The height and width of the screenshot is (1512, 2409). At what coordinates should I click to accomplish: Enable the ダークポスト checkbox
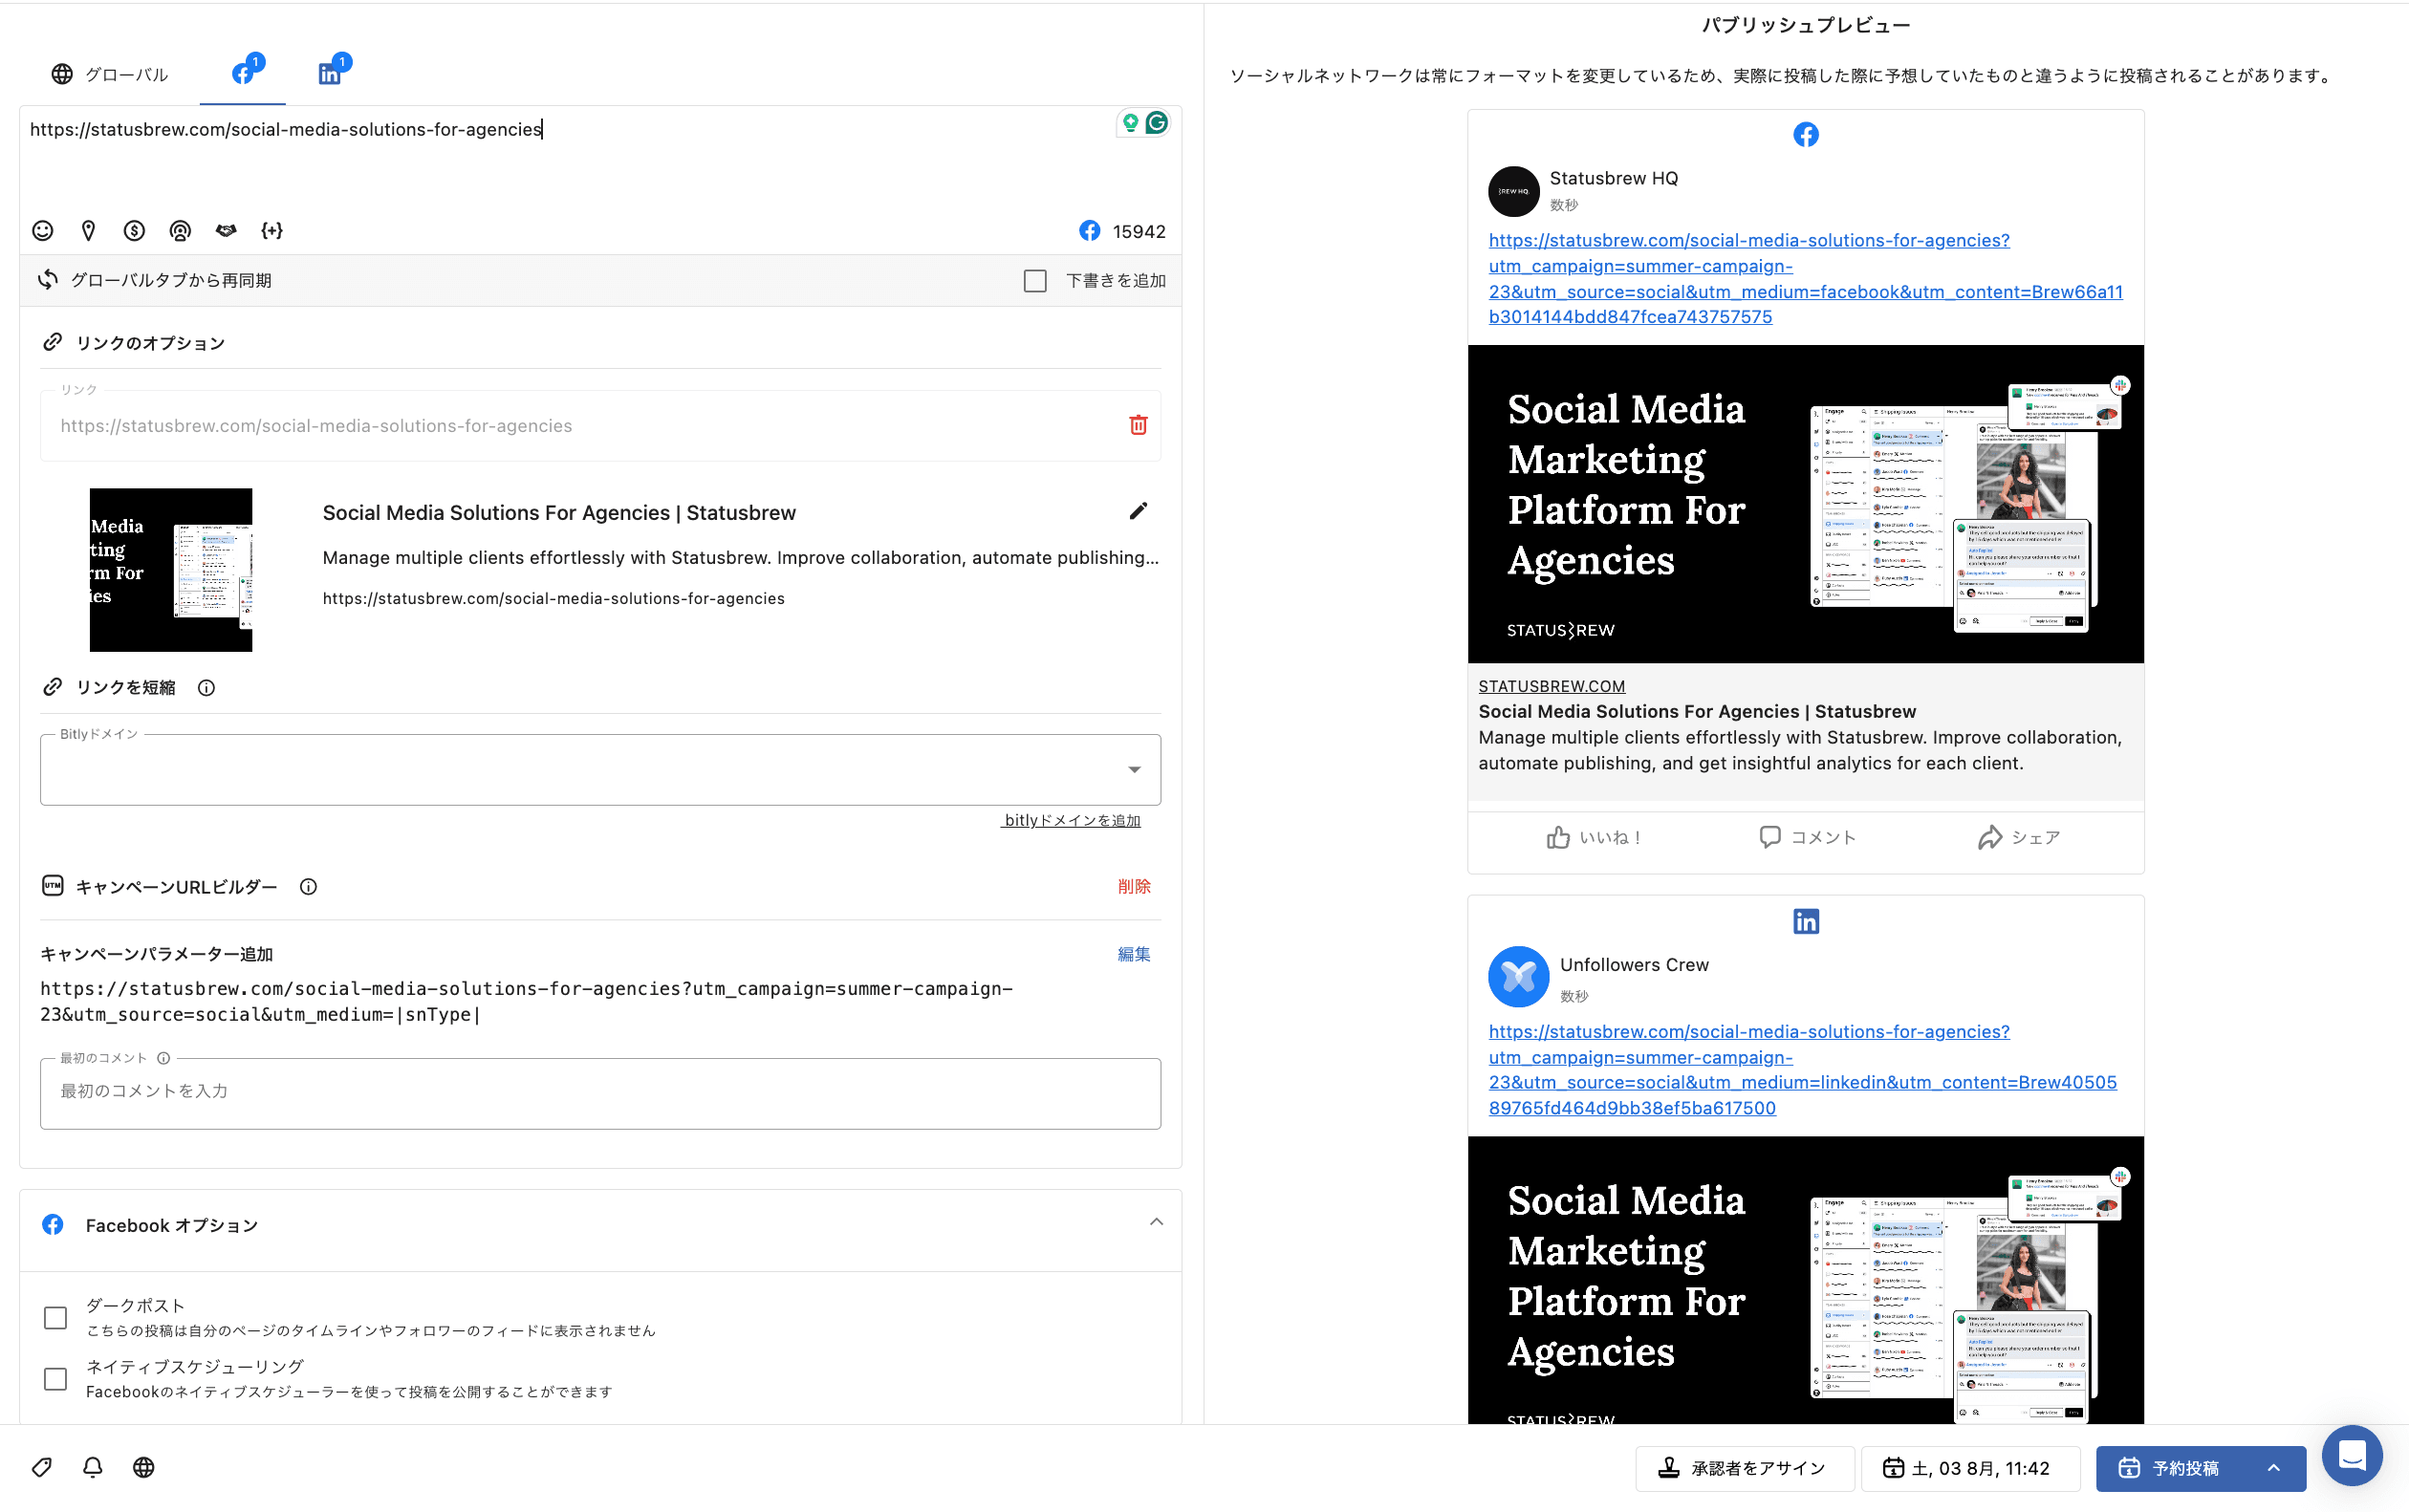[x=56, y=1318]
